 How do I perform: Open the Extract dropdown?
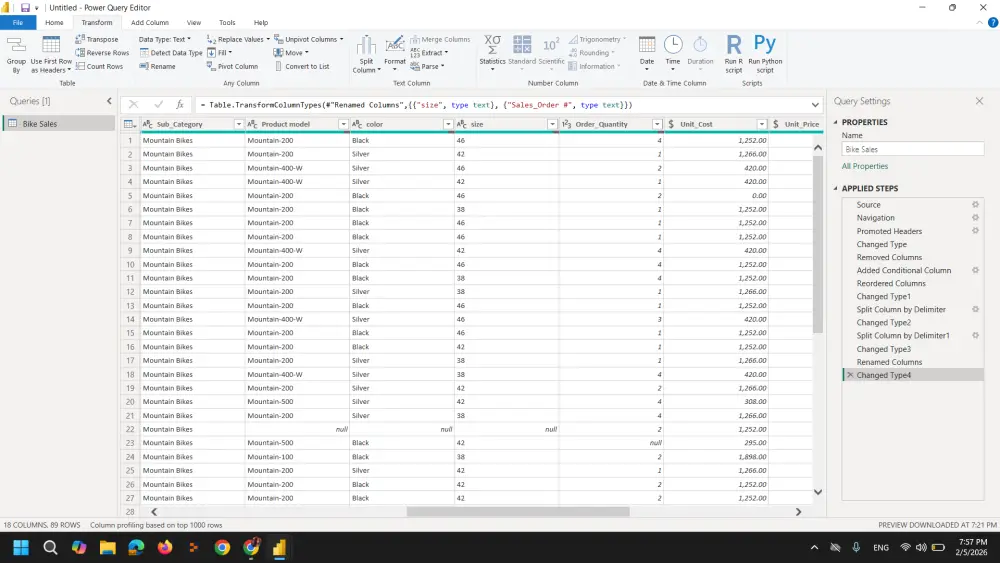(429, 53)
